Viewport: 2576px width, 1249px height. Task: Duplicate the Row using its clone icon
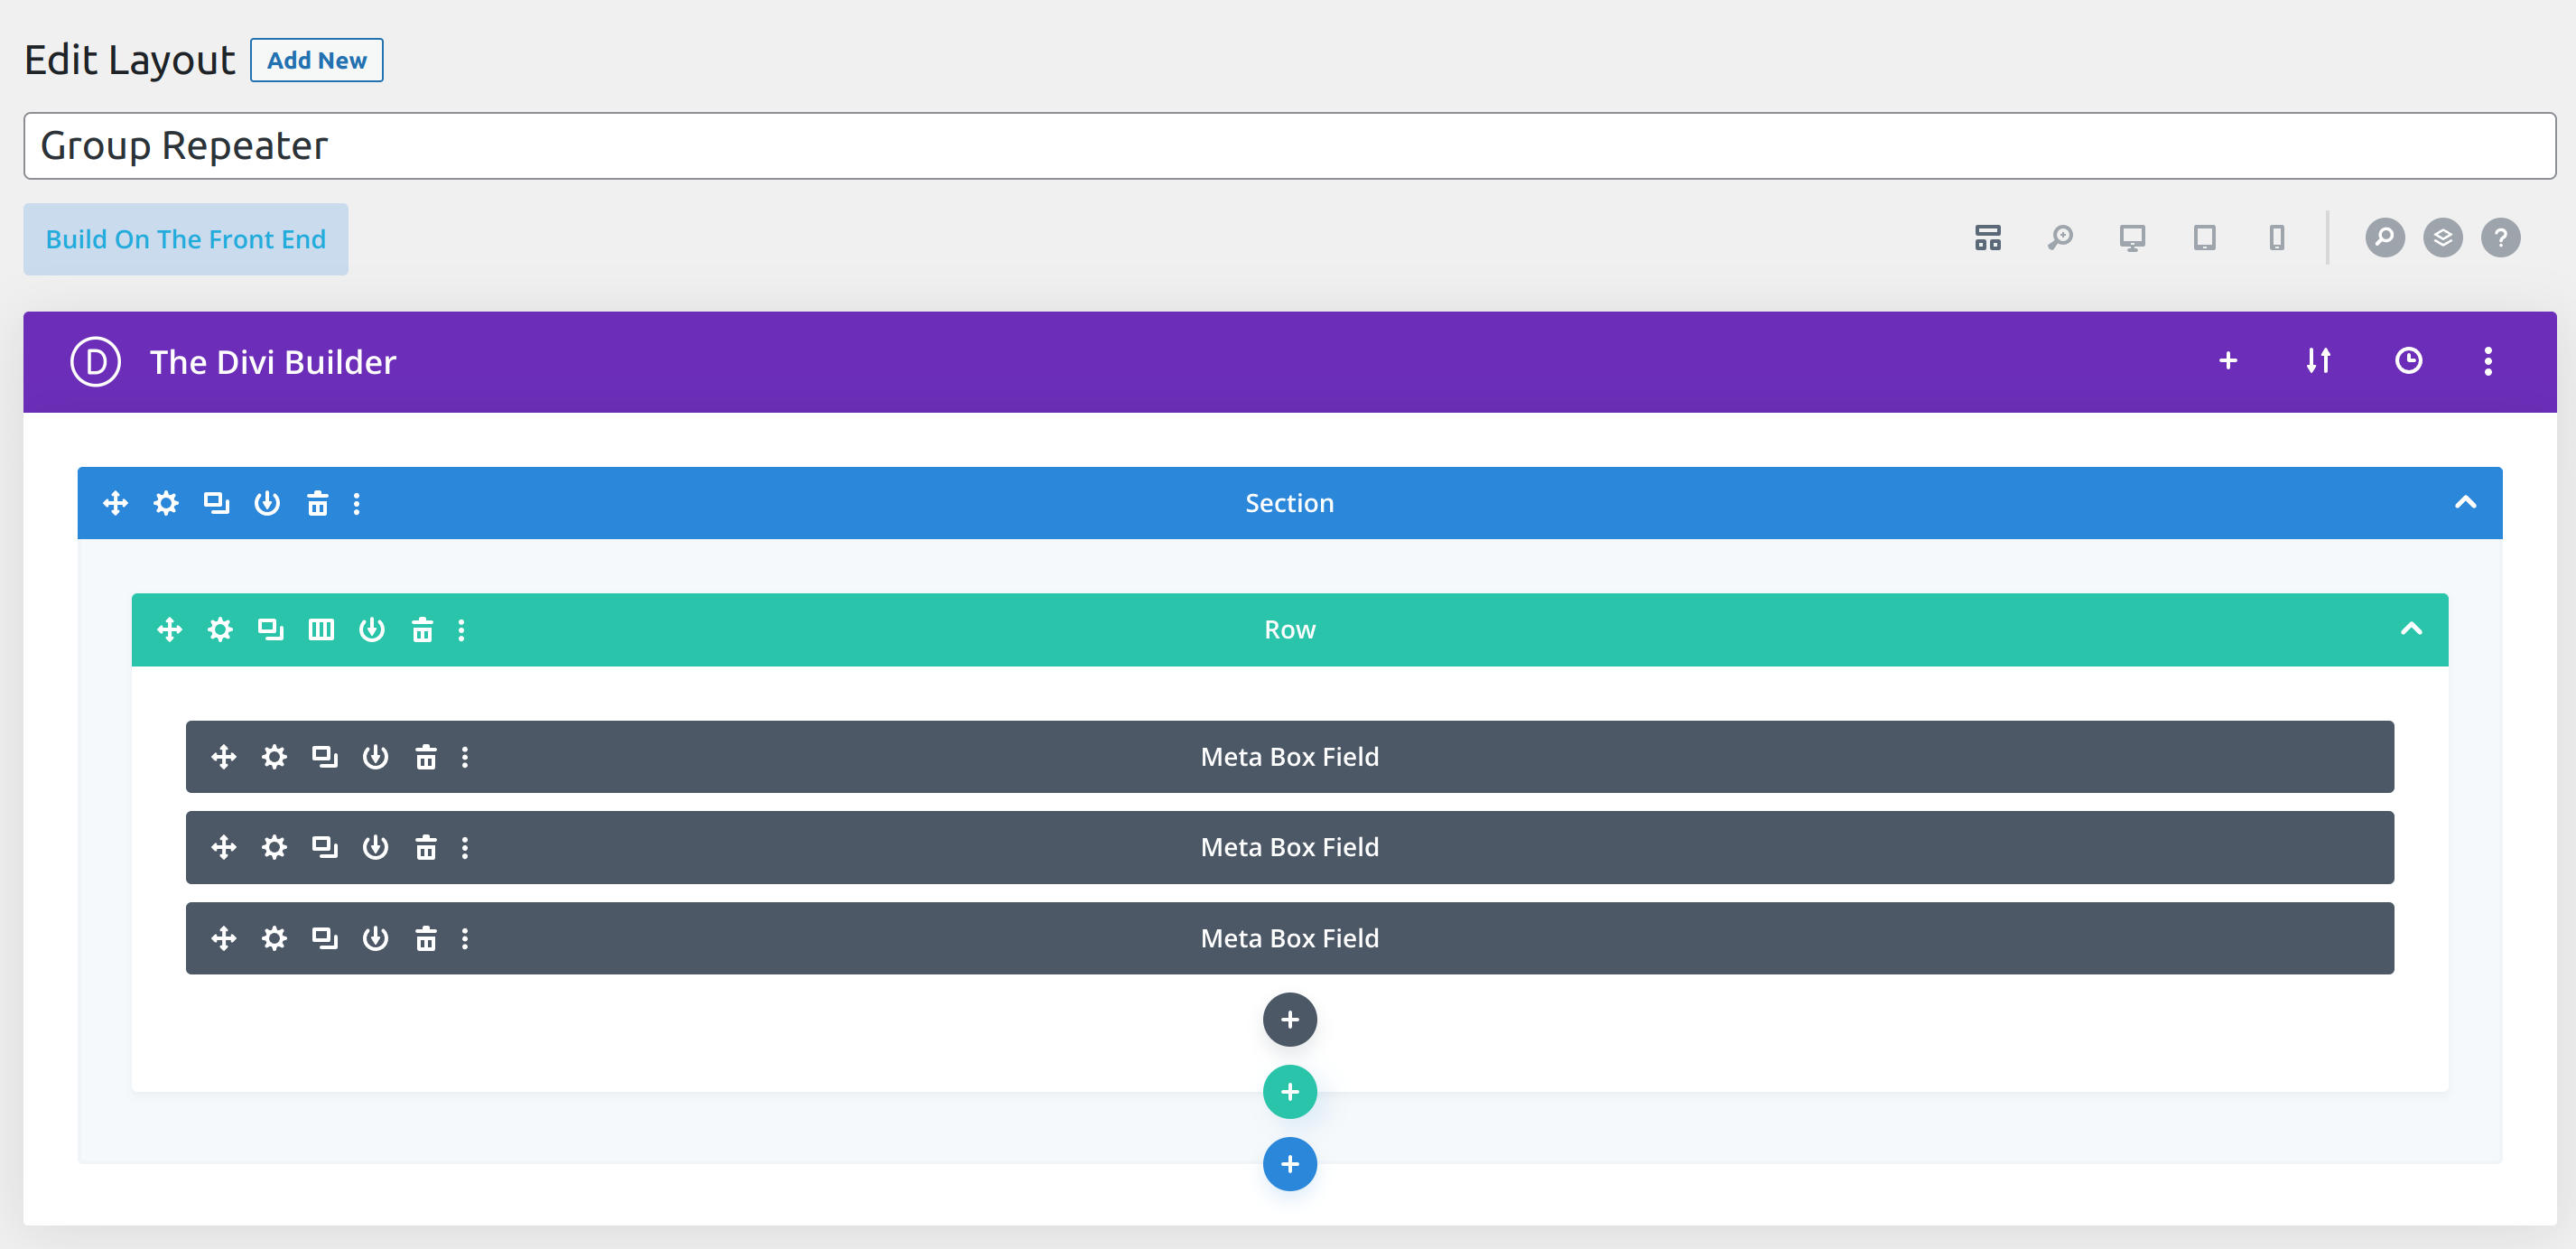coord(270,630)
